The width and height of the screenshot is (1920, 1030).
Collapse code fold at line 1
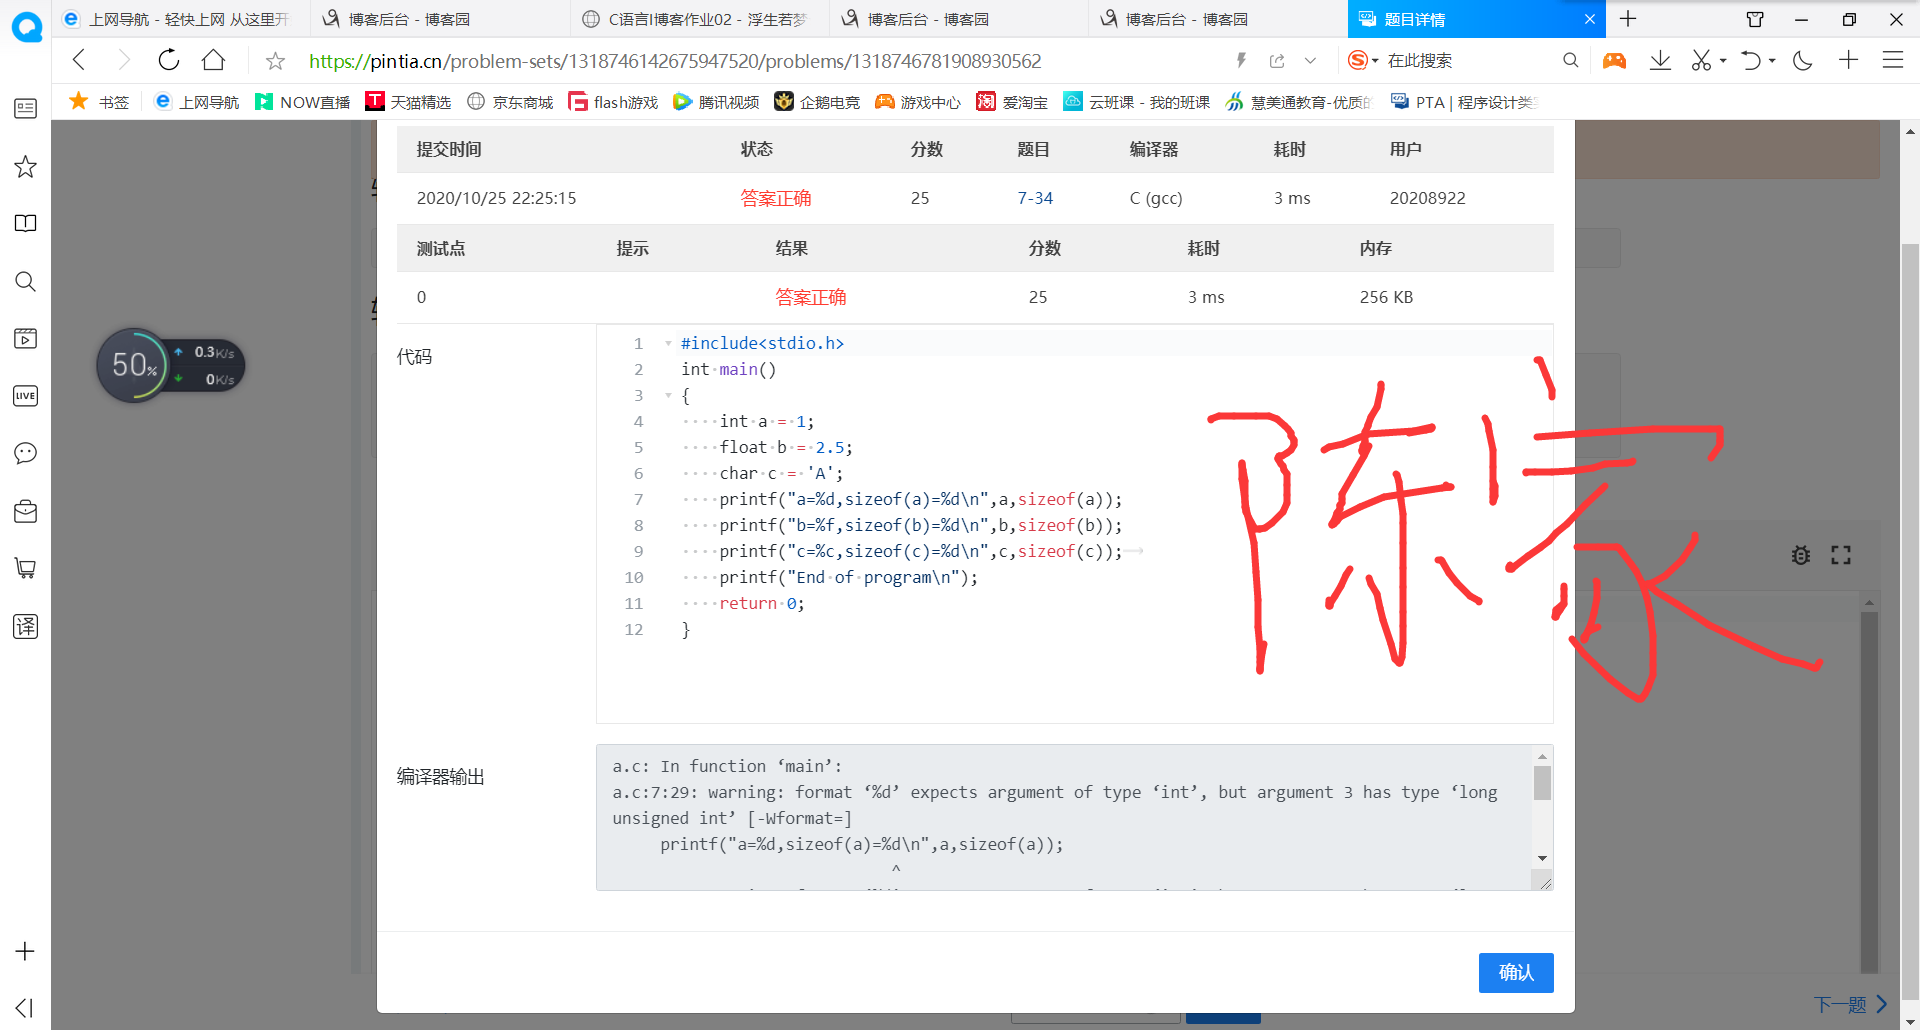click(668, 343)
